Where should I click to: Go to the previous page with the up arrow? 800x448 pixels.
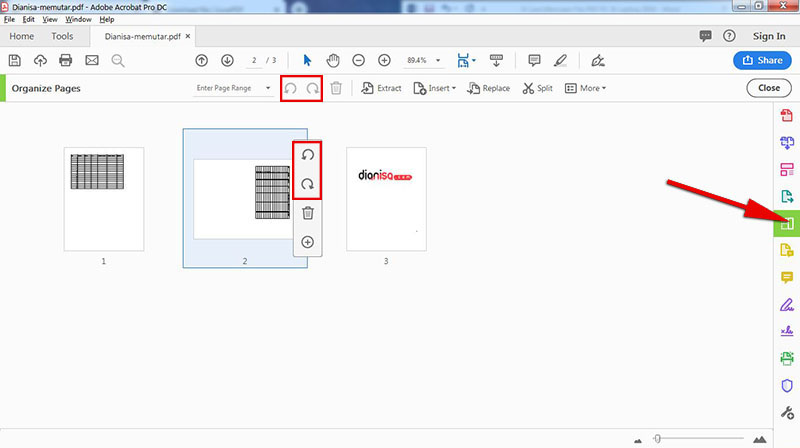pos(202,61)
